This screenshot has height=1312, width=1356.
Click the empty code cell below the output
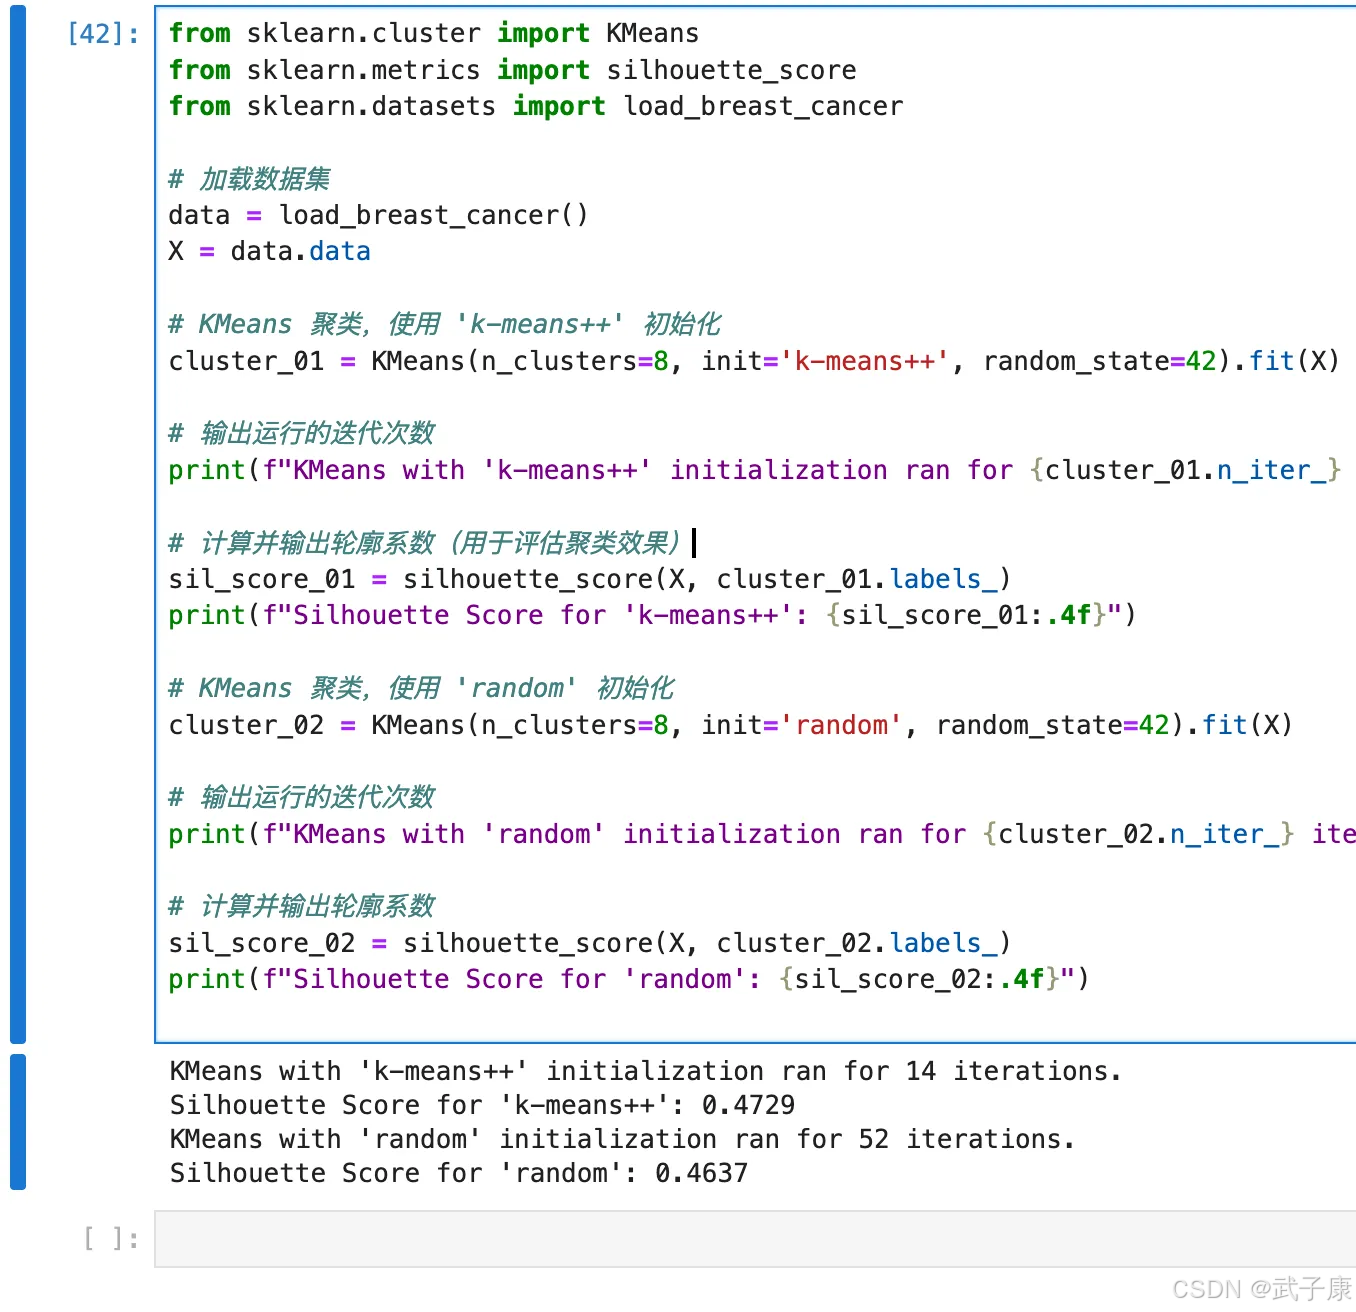click(x=756, y=1239)
